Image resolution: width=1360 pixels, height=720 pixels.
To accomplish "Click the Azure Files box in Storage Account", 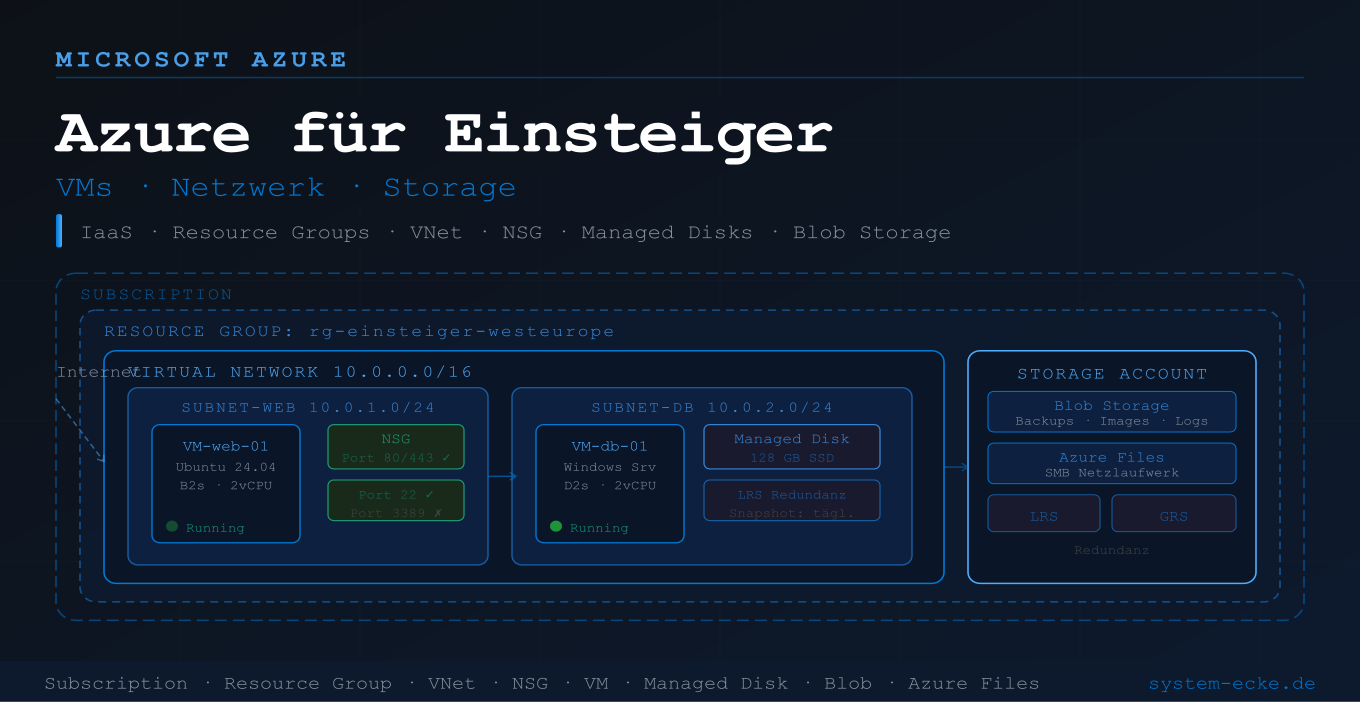I will pyautogui.click(x=1112, y=464).
